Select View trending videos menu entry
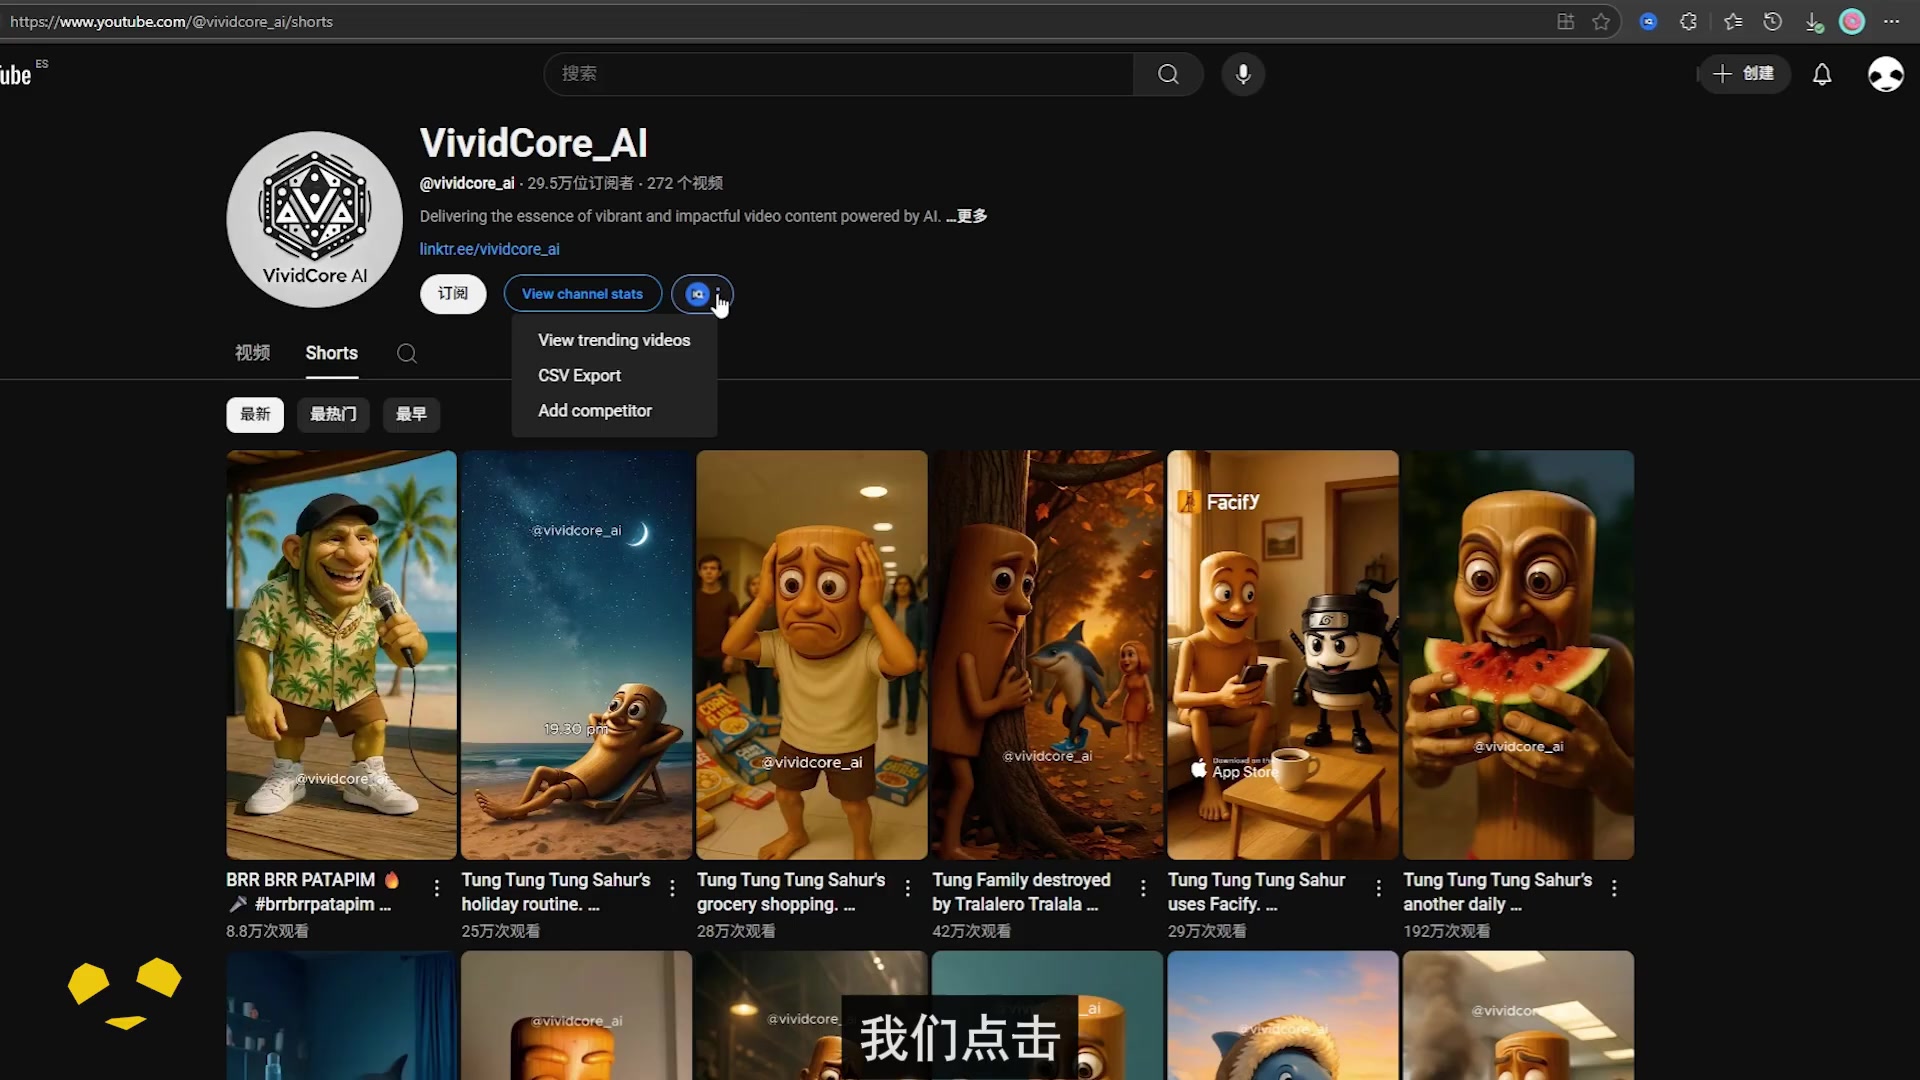Image resolution: width=1920 pixels, height=1080 pixels. (x=614, y=340)
